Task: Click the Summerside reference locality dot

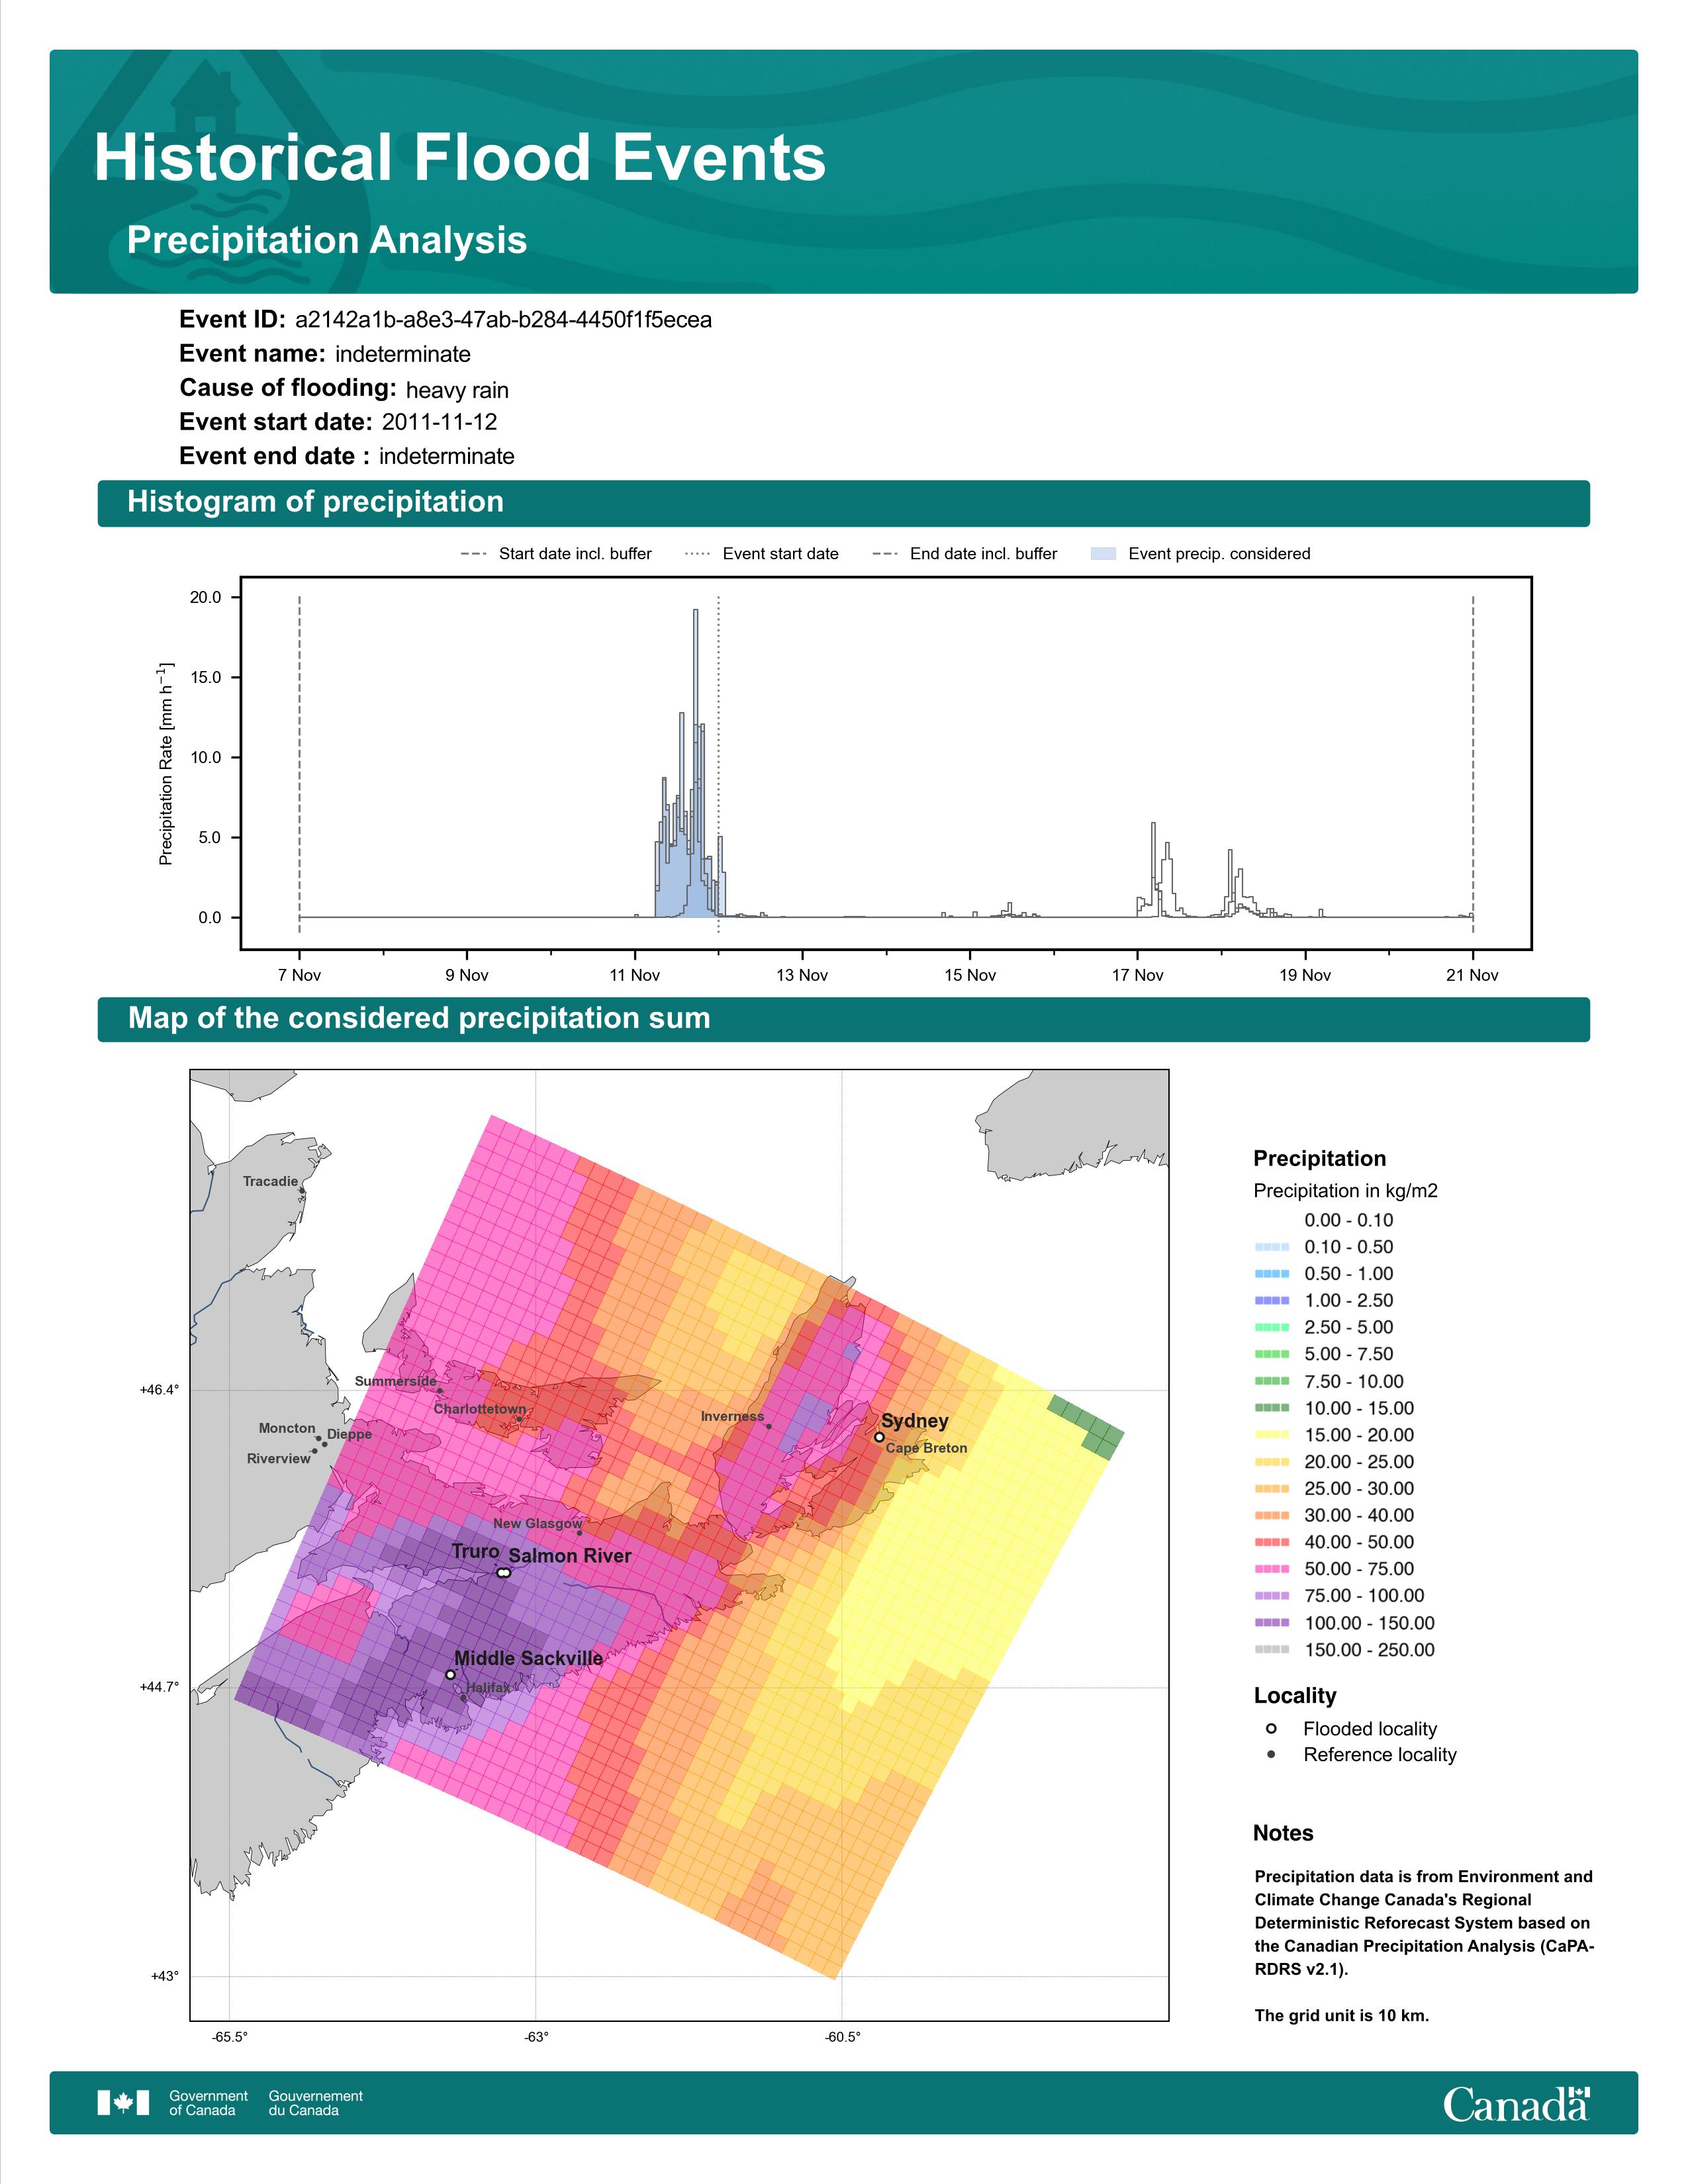Action: click(x=439, y=1390)
